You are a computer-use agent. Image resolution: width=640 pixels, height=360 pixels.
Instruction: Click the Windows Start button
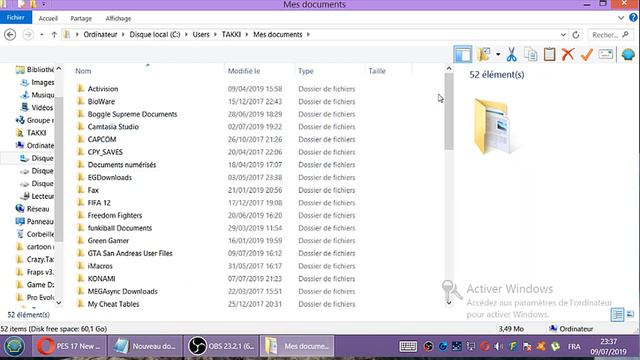point(14,347)
